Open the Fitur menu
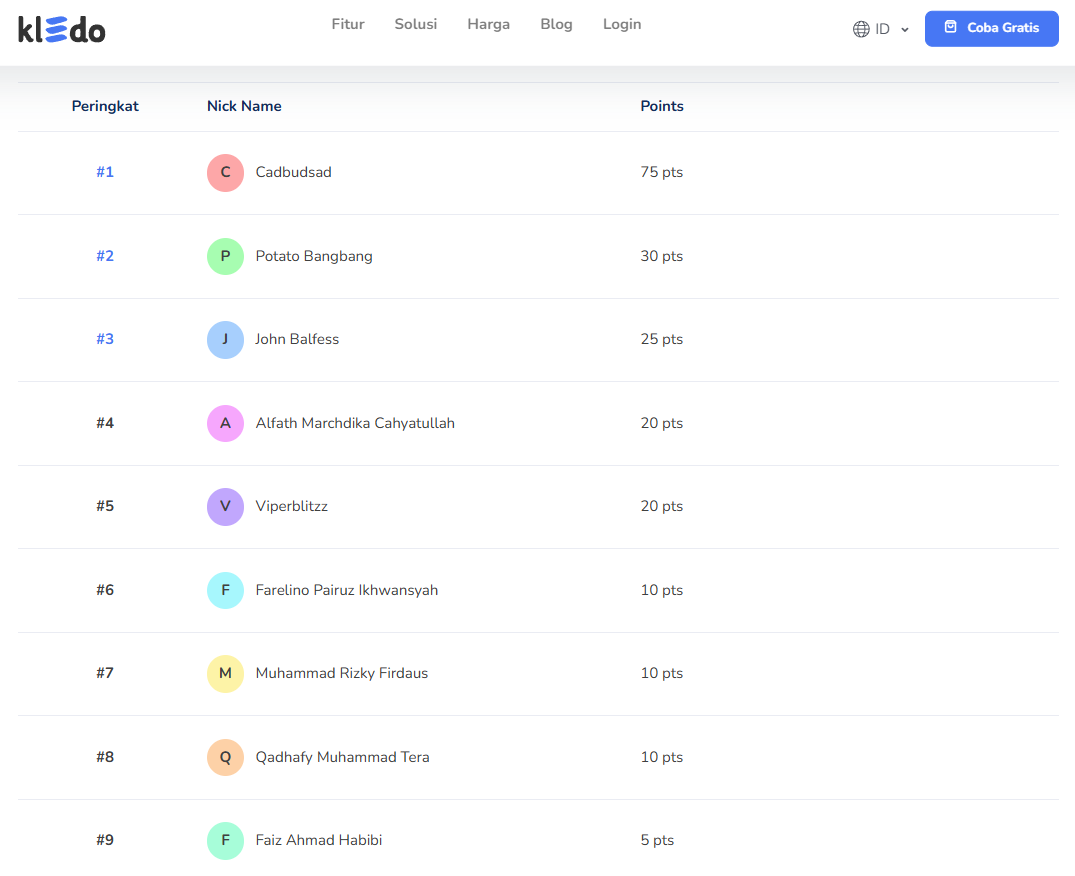Viewport: 1075px width, 876px height. tap(348, 24)
